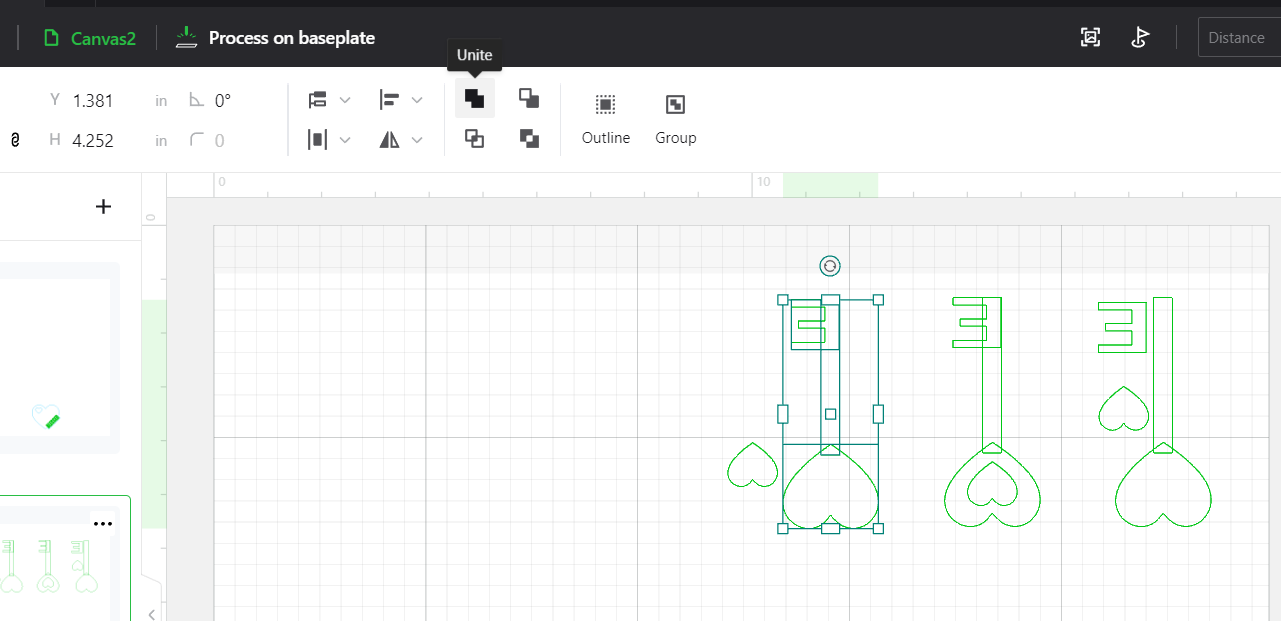1281x621 pixels.
Task: Open the flip options dropdown chevron
Action: [x=417, y=139]
